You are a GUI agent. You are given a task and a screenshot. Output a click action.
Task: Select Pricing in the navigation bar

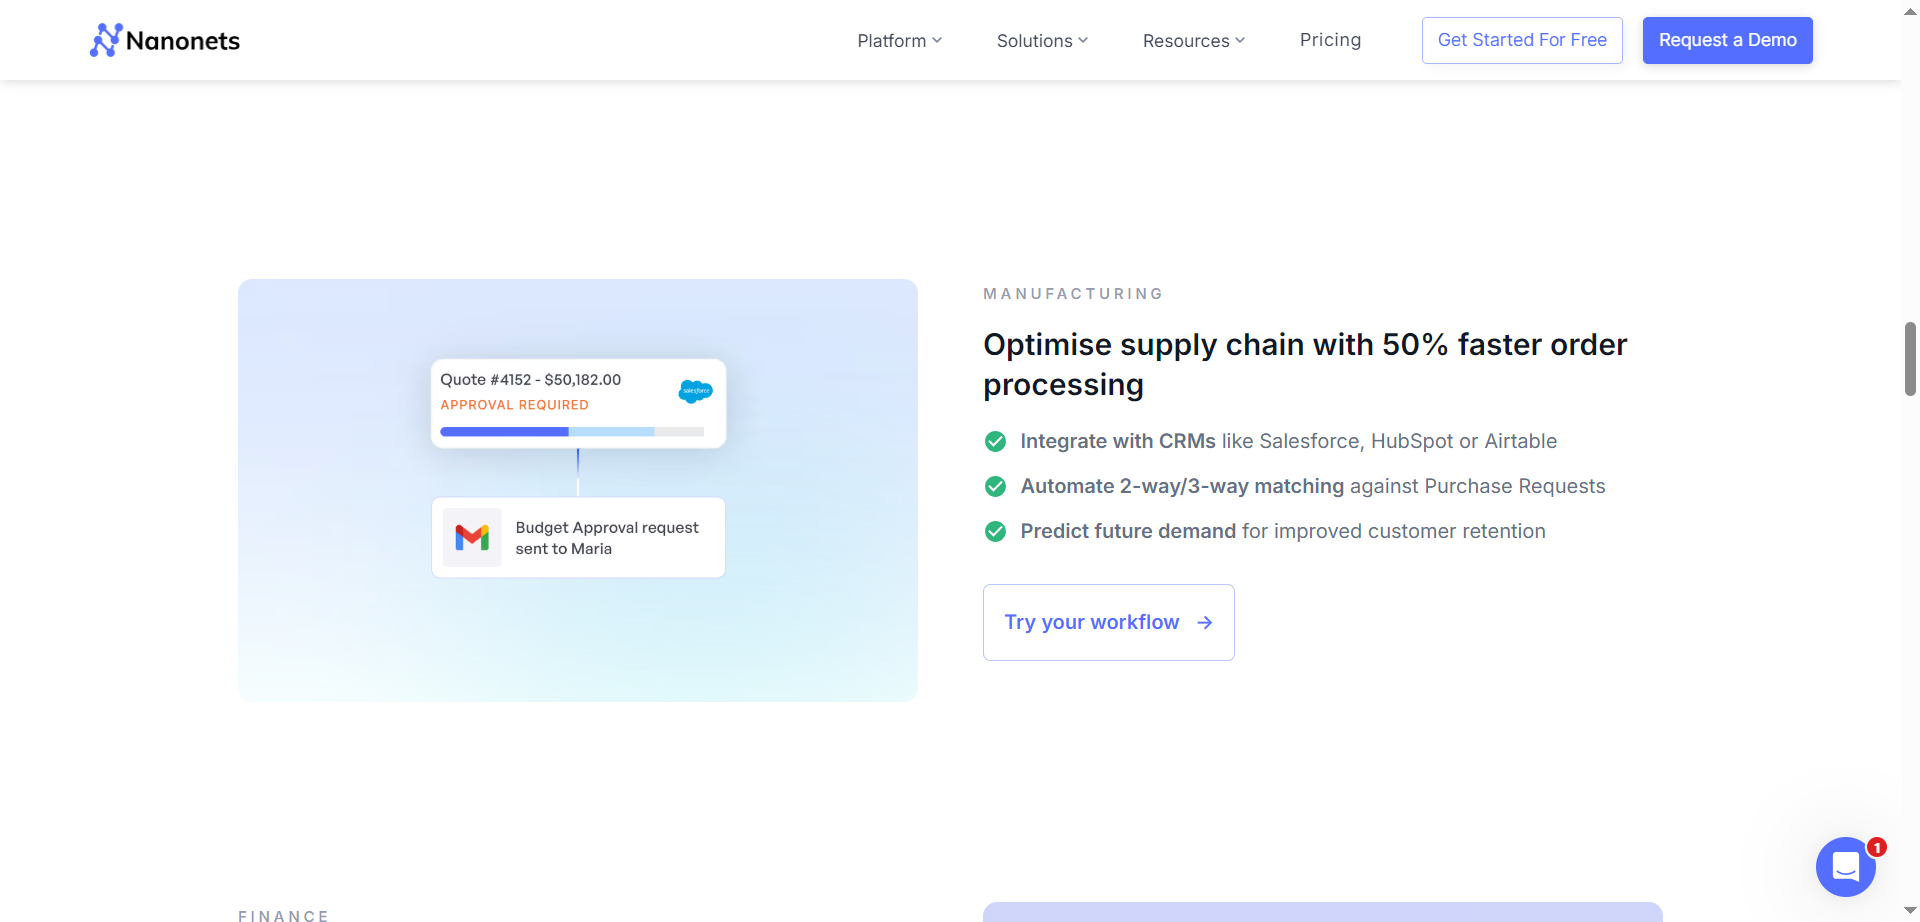[x=1330, y=40]
